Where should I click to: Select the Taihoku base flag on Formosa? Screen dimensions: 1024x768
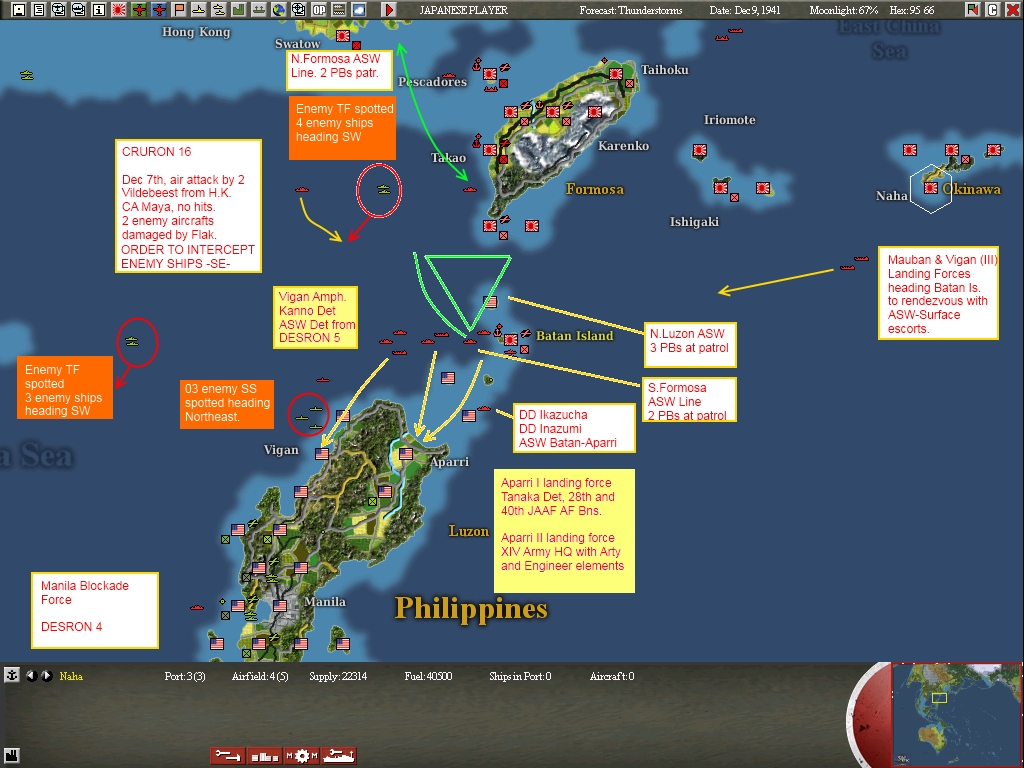click(x=616, y=74)
